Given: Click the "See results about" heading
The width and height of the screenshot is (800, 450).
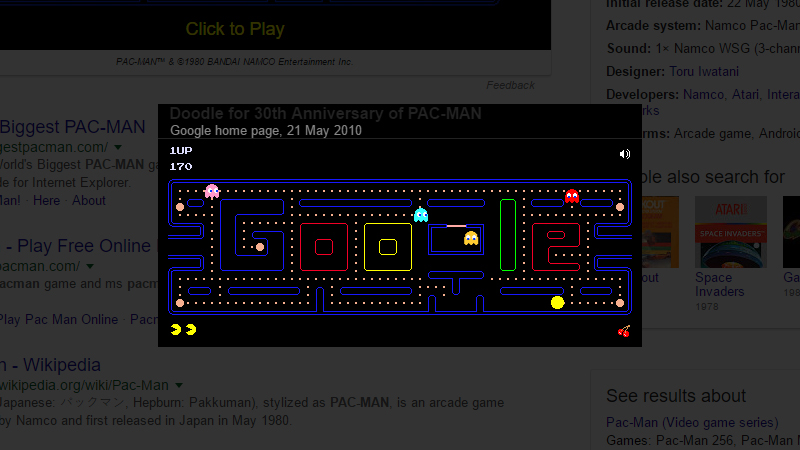Looking at the screenshot, I should click(676, 396).
